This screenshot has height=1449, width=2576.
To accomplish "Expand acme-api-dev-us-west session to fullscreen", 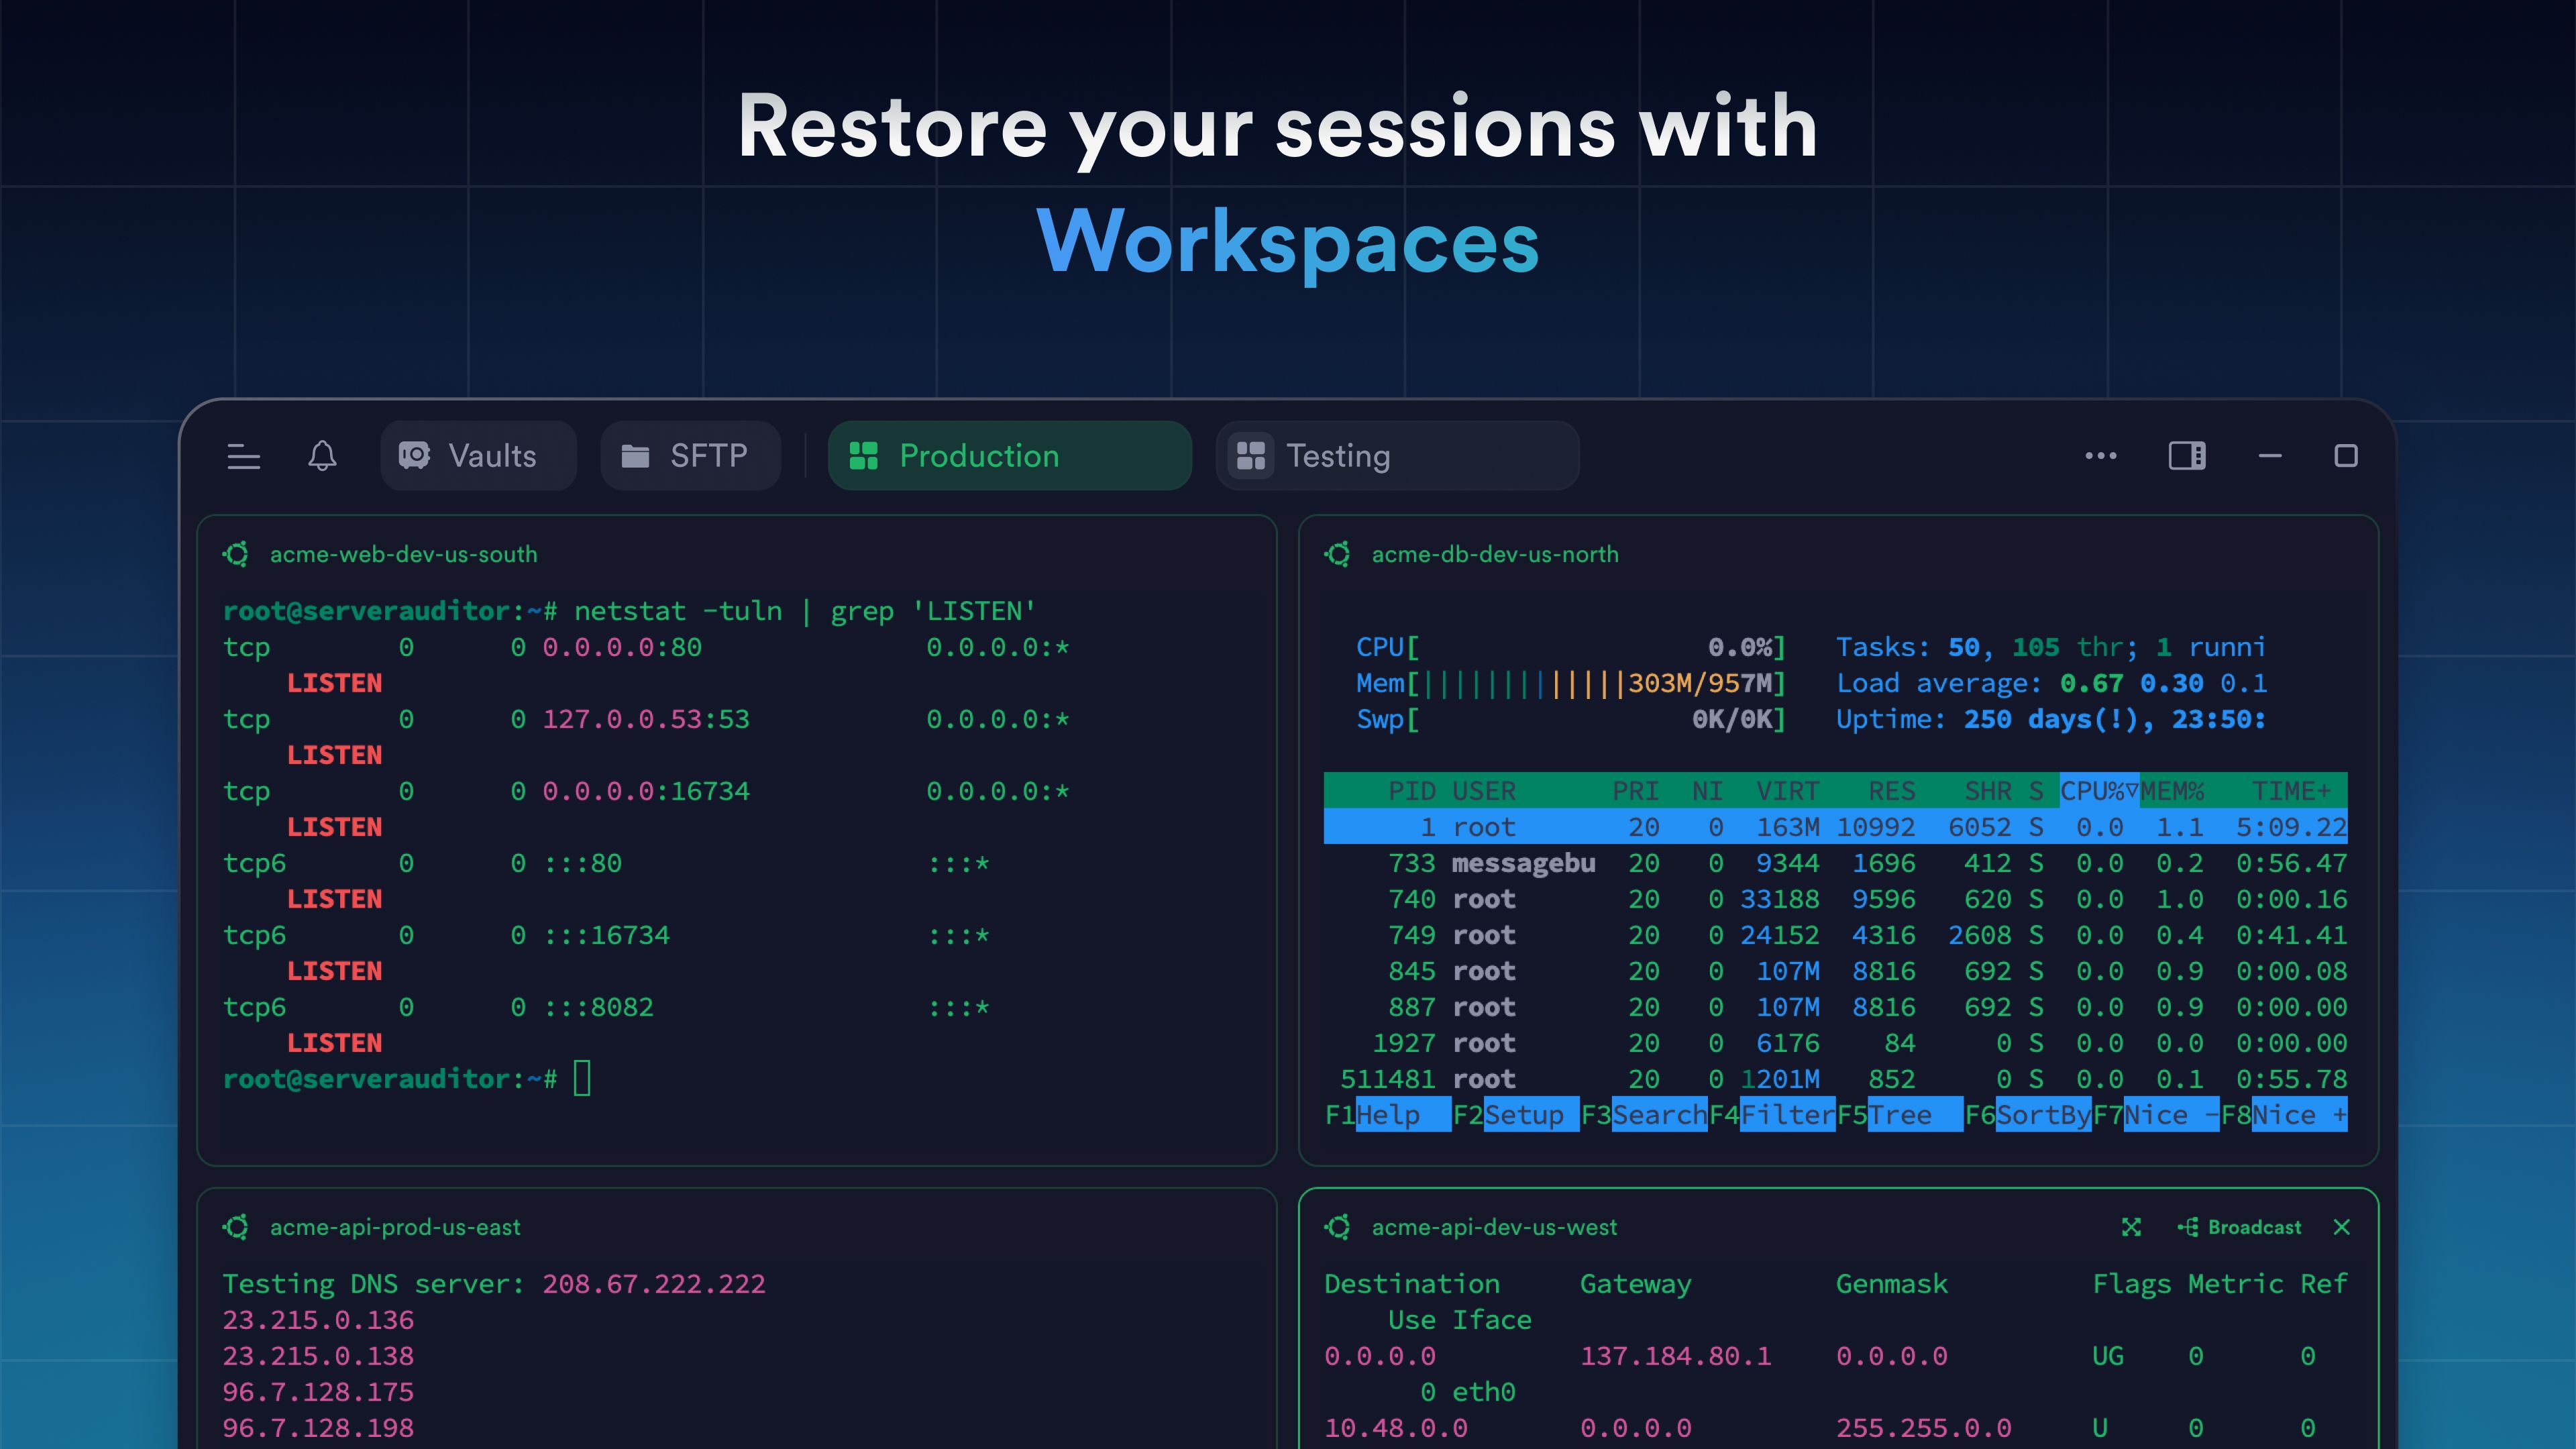I will click(x=2131, y=1227).
